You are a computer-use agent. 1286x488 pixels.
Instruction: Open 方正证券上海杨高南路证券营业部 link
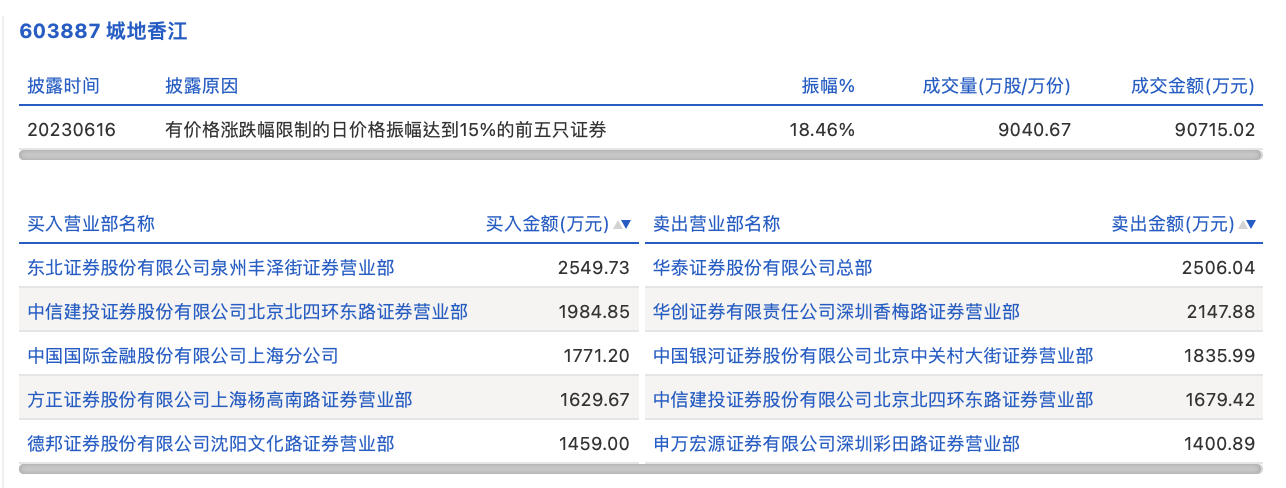[220, 400]
